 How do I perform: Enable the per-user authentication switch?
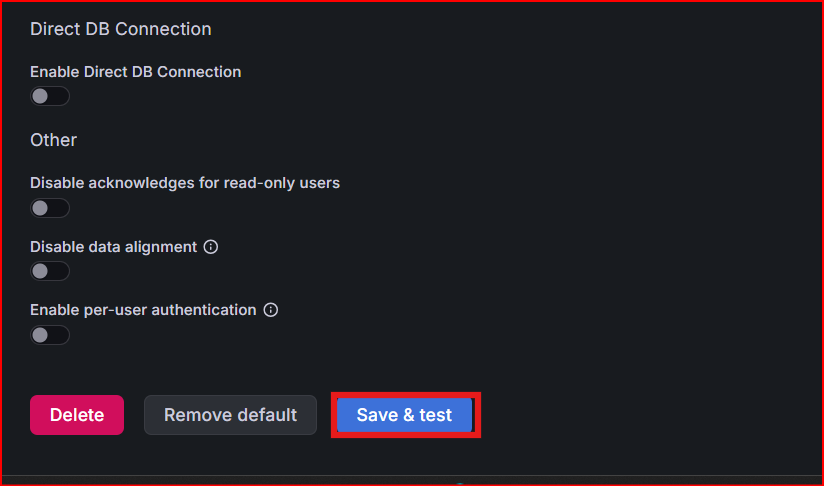tap(50, 335)
